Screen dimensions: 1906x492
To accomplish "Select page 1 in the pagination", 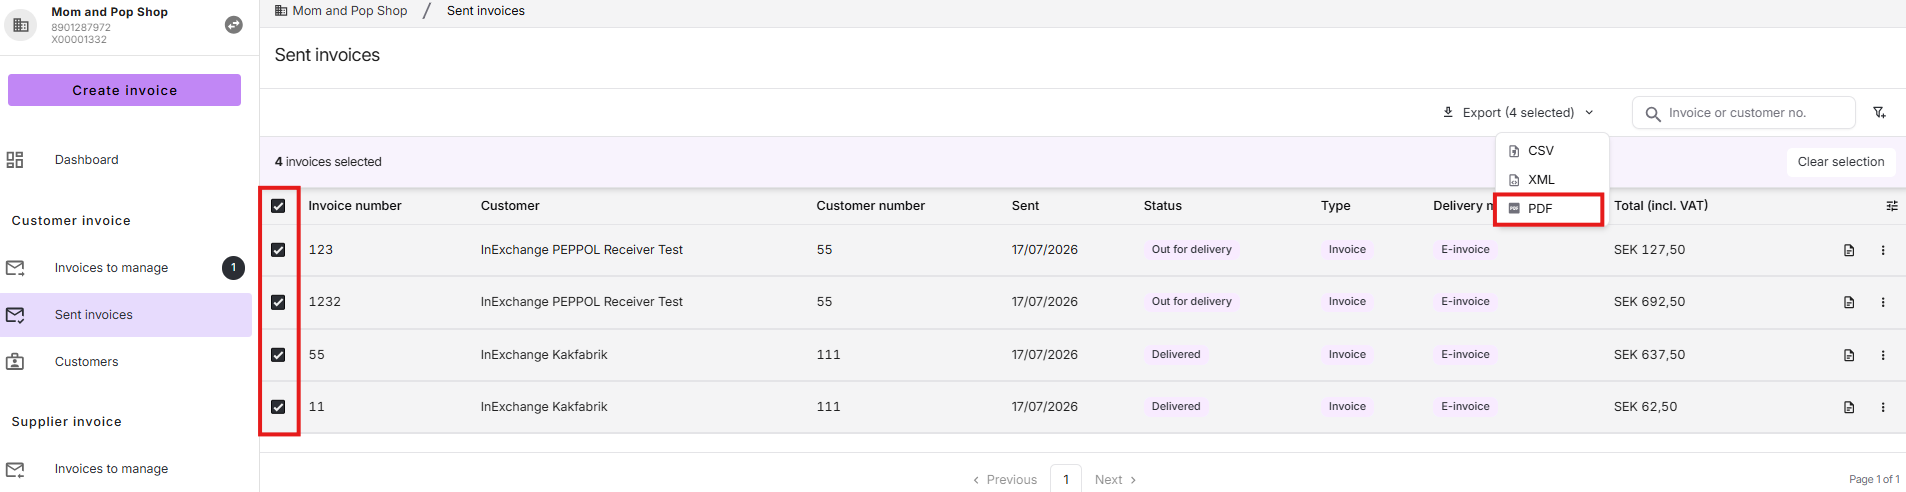I will pos(1066,479).
